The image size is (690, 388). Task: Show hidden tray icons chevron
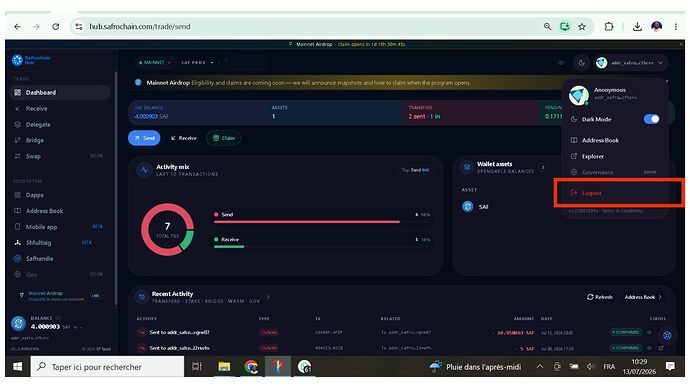pos(540,366)
